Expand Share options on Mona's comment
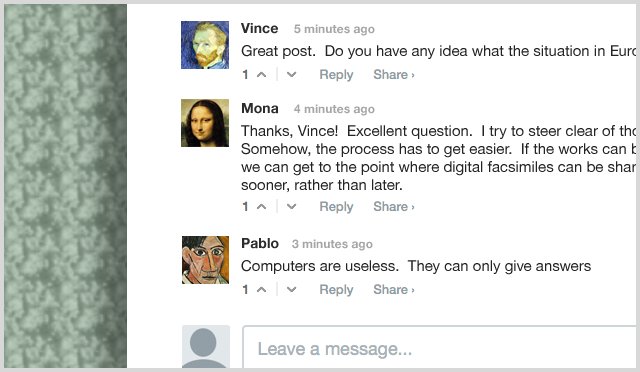640x372 pixels. 394,207
